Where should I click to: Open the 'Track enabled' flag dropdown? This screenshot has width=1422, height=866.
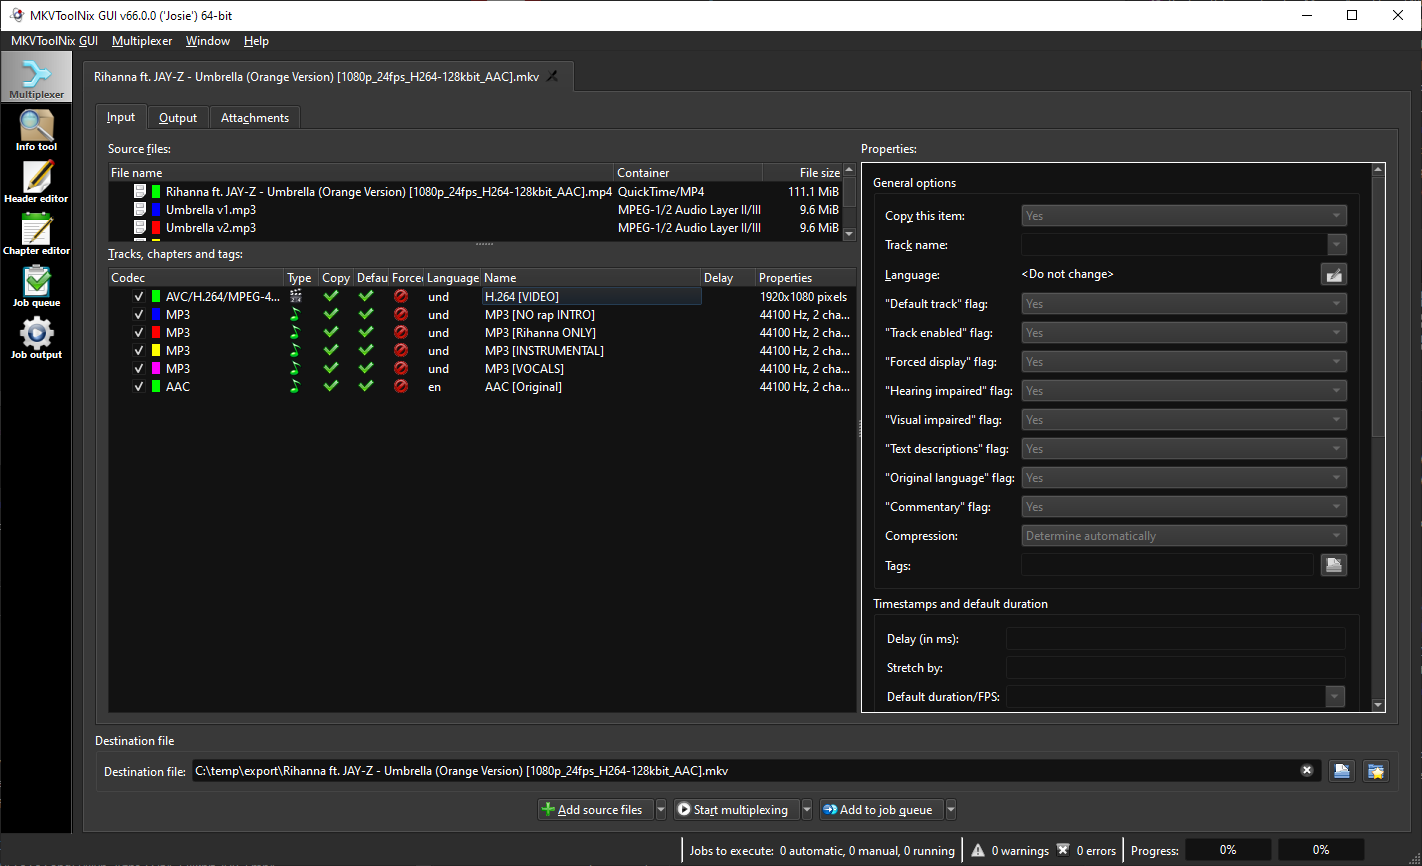coord(1184,332)
